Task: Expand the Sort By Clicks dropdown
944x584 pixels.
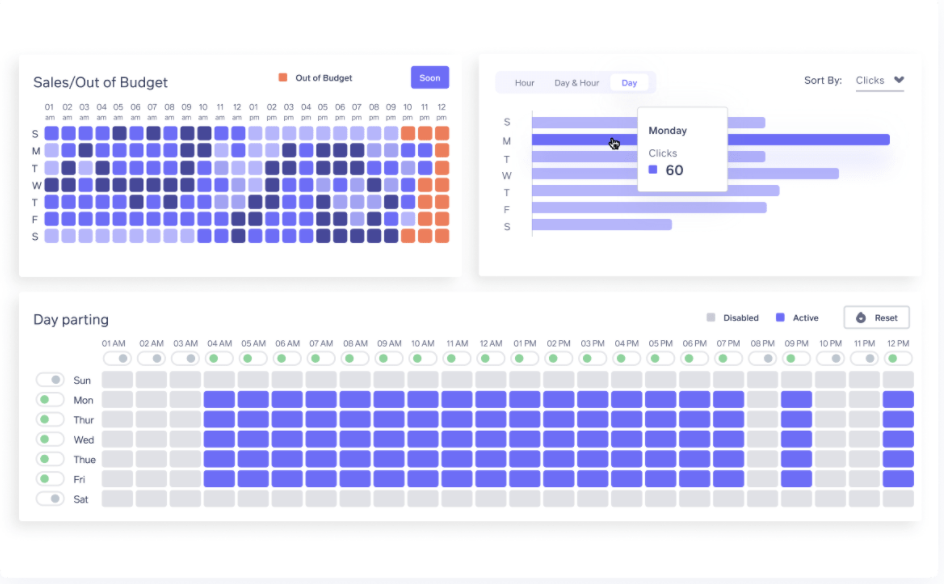Action: pos(899,80)
